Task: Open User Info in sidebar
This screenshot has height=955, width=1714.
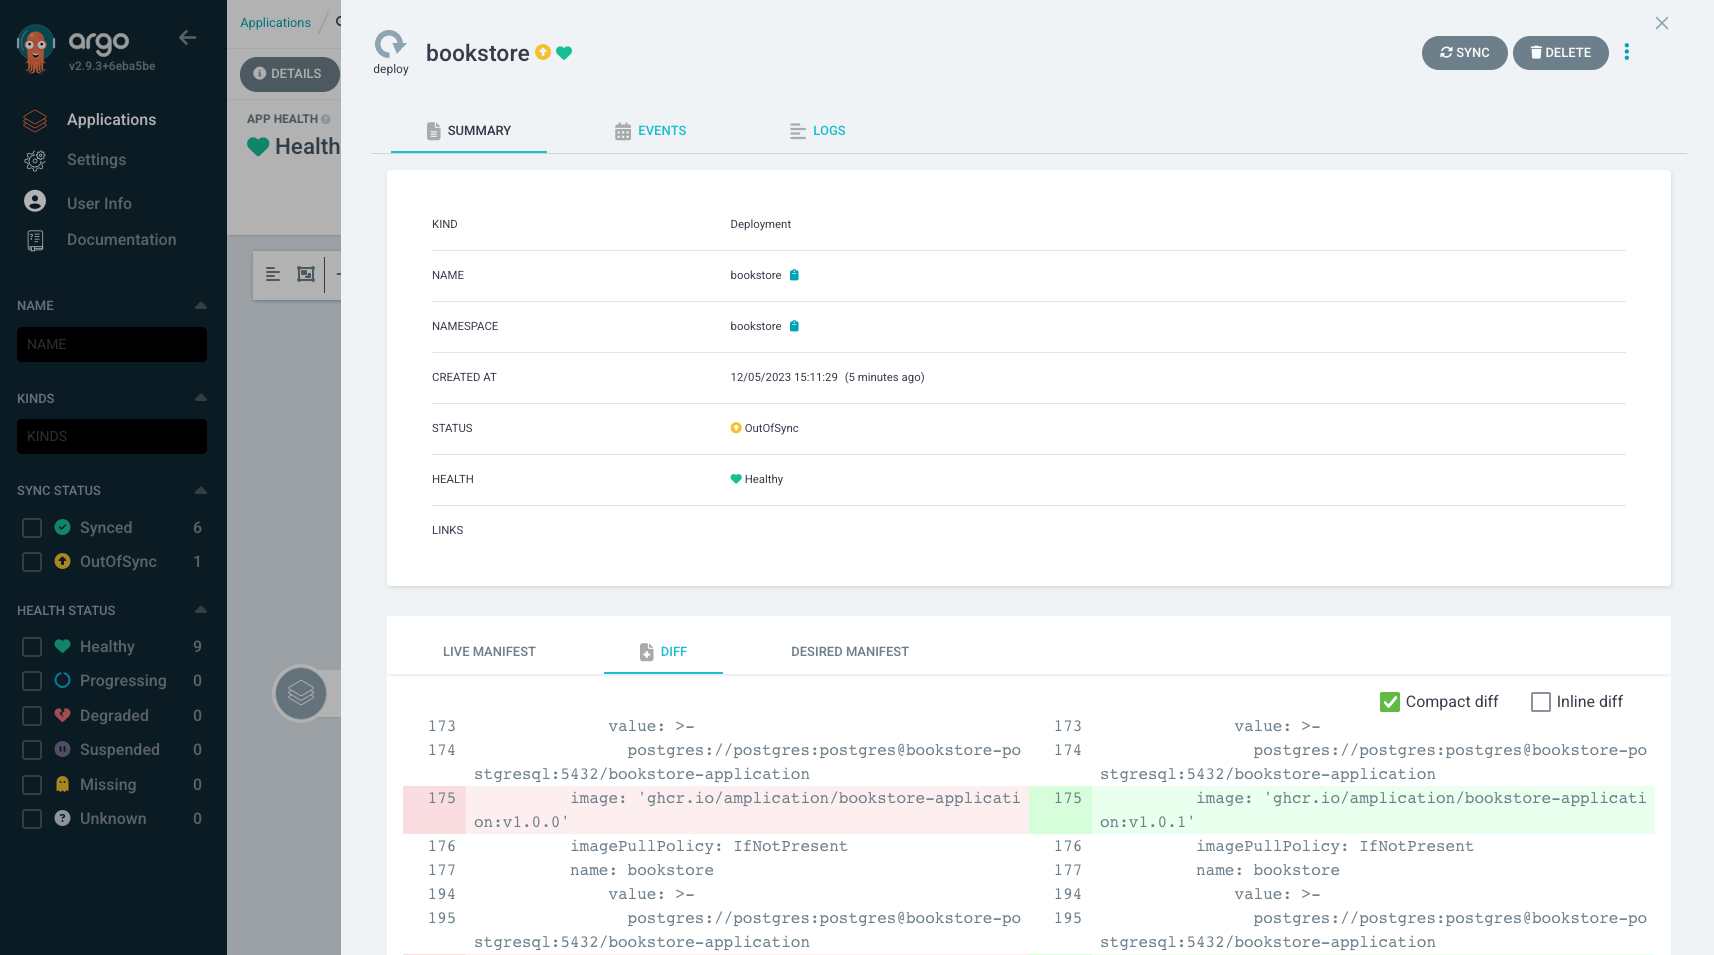Action: (x=99, y=203)
